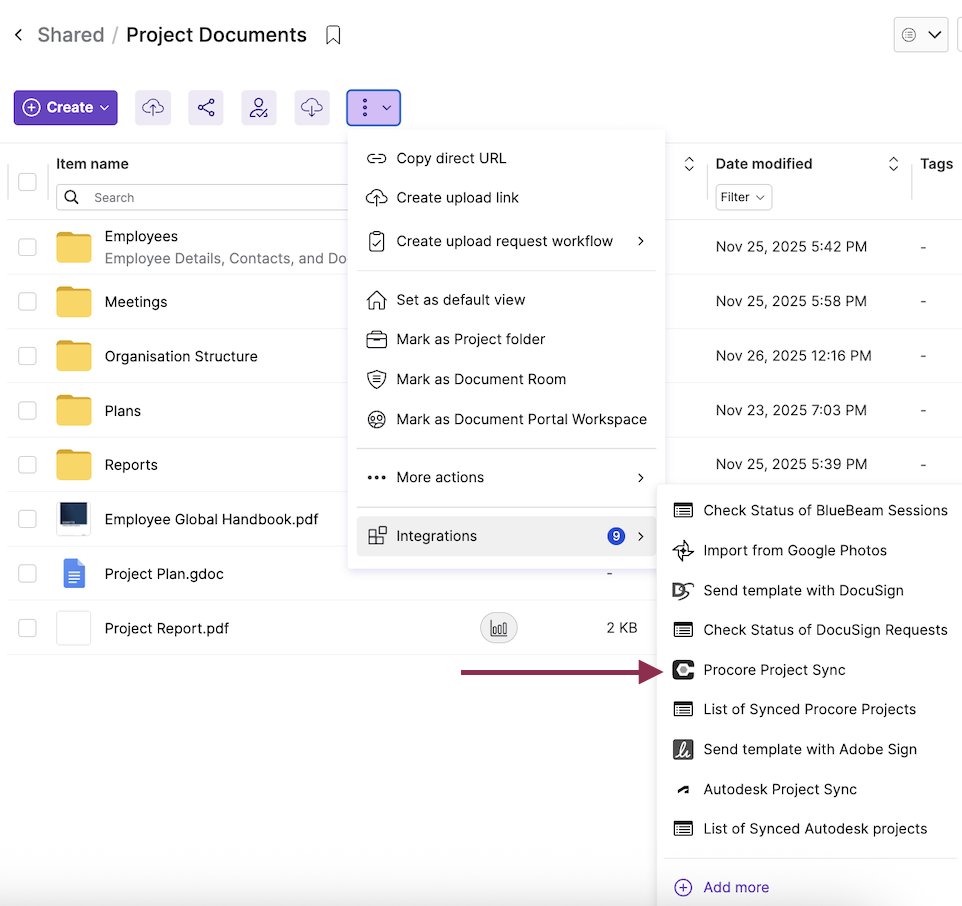Open the Date modified Filter dropdown
This screenshot has width=962, height=906.
(743, 197)
